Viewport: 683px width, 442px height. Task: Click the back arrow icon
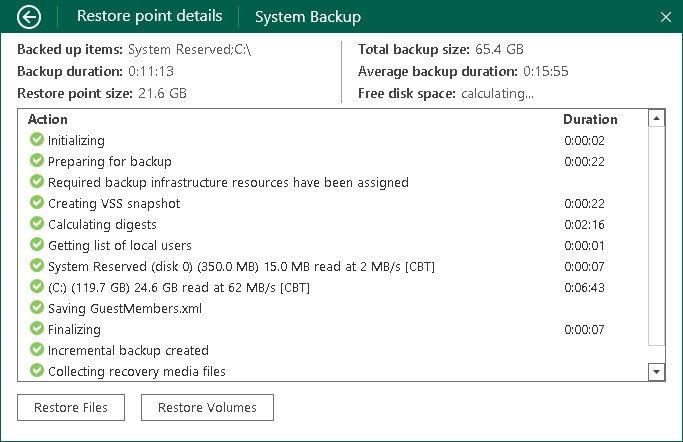click(30, 17)
